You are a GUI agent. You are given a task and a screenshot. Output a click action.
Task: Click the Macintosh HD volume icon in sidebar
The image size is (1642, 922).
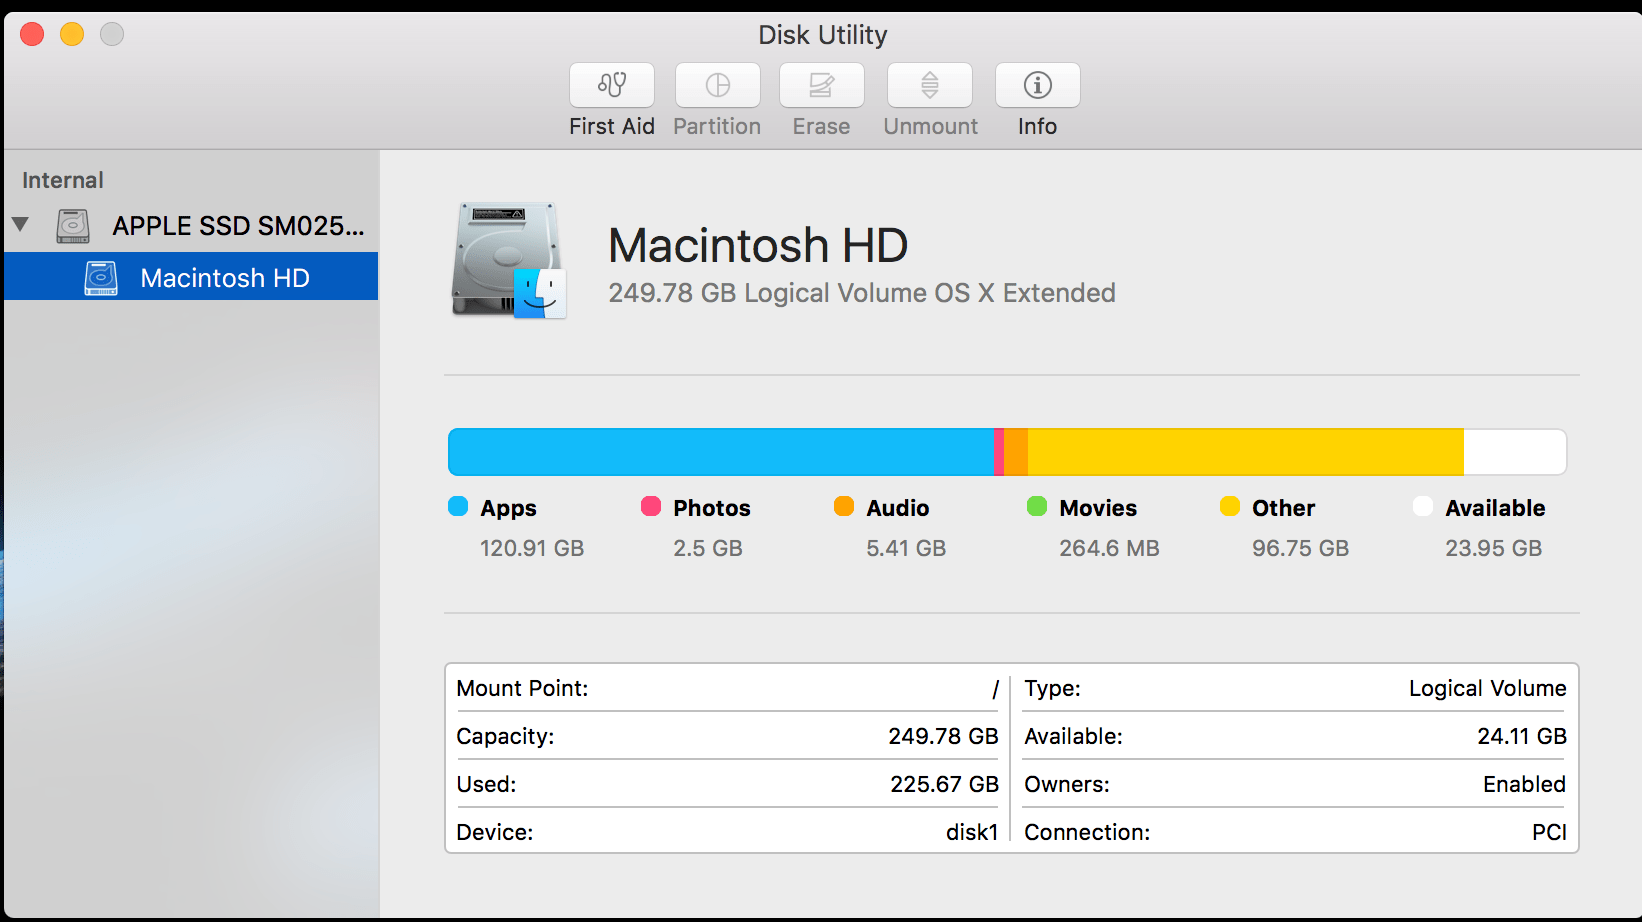click(x=101, y=278)
